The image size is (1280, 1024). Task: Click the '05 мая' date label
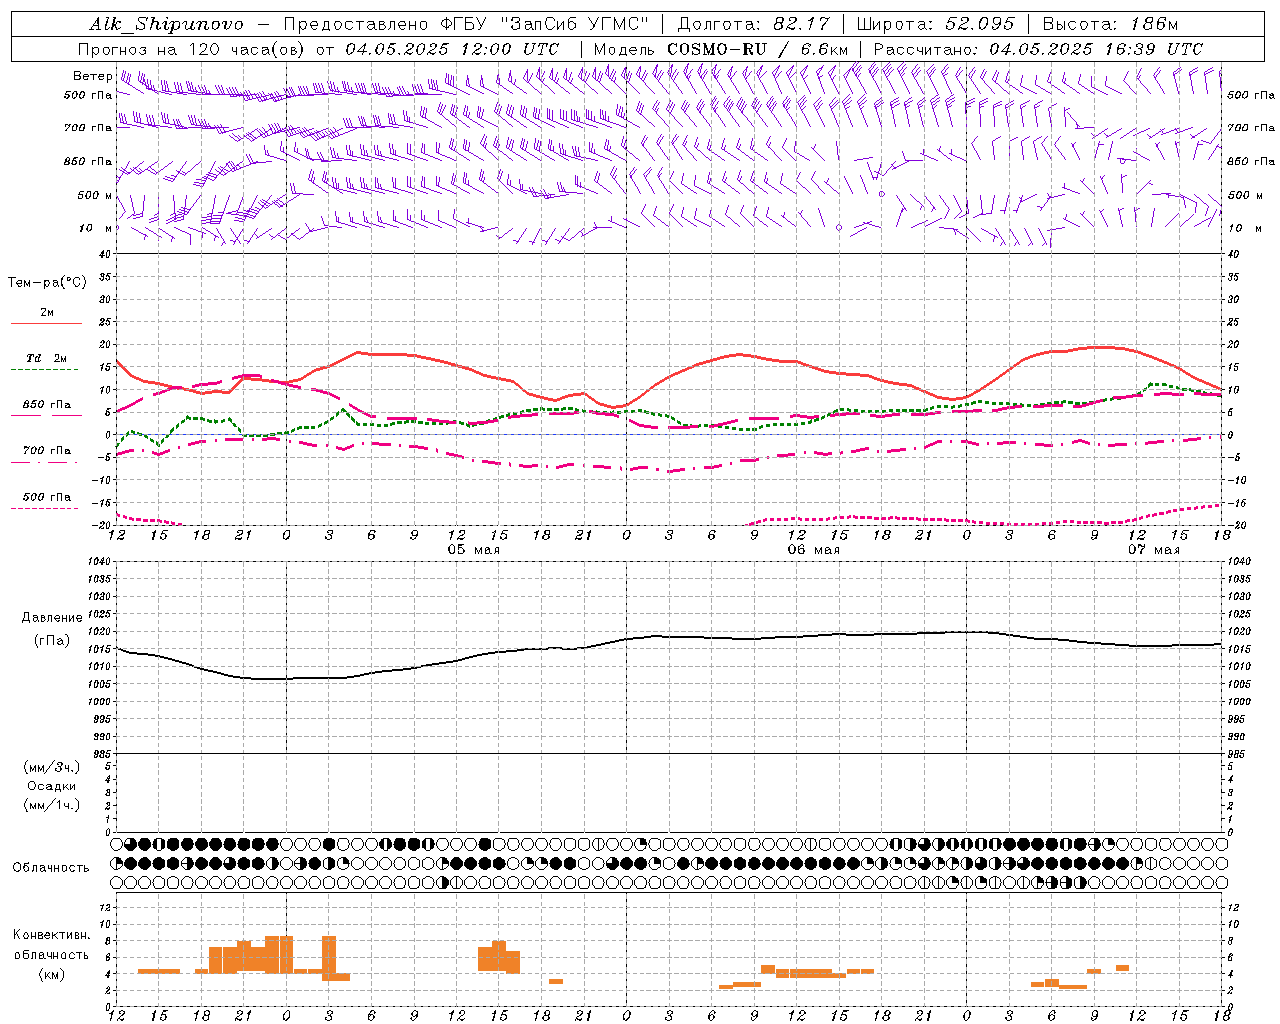[473, 550]
